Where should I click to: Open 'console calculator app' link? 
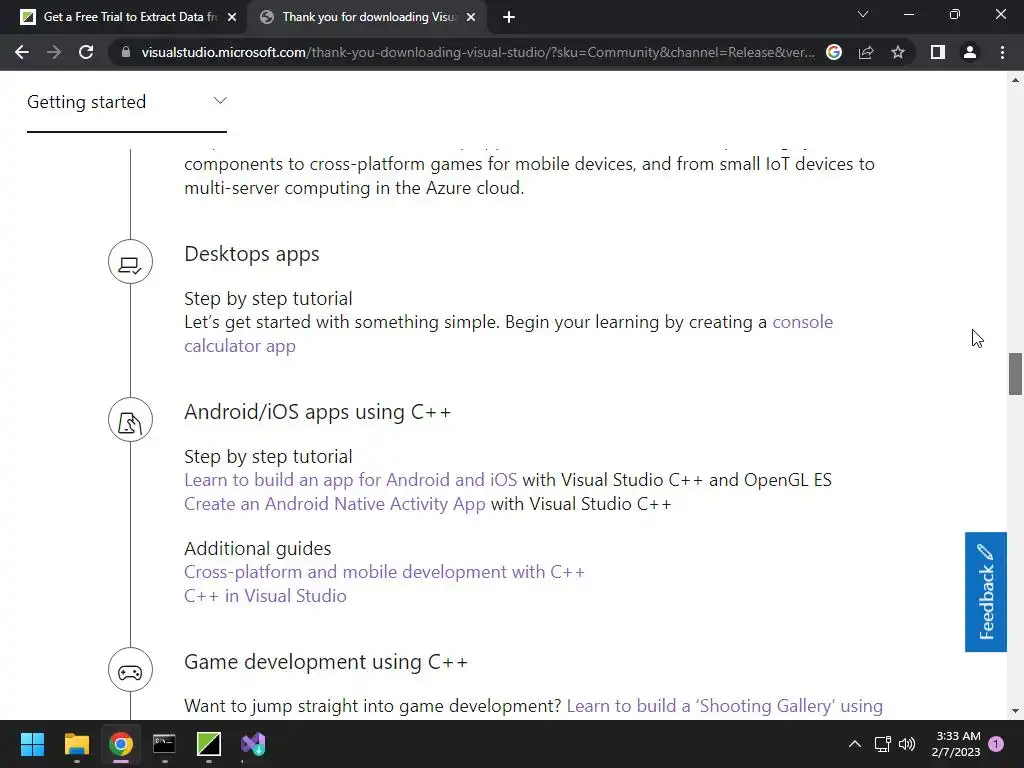click(x=803, y=322)
